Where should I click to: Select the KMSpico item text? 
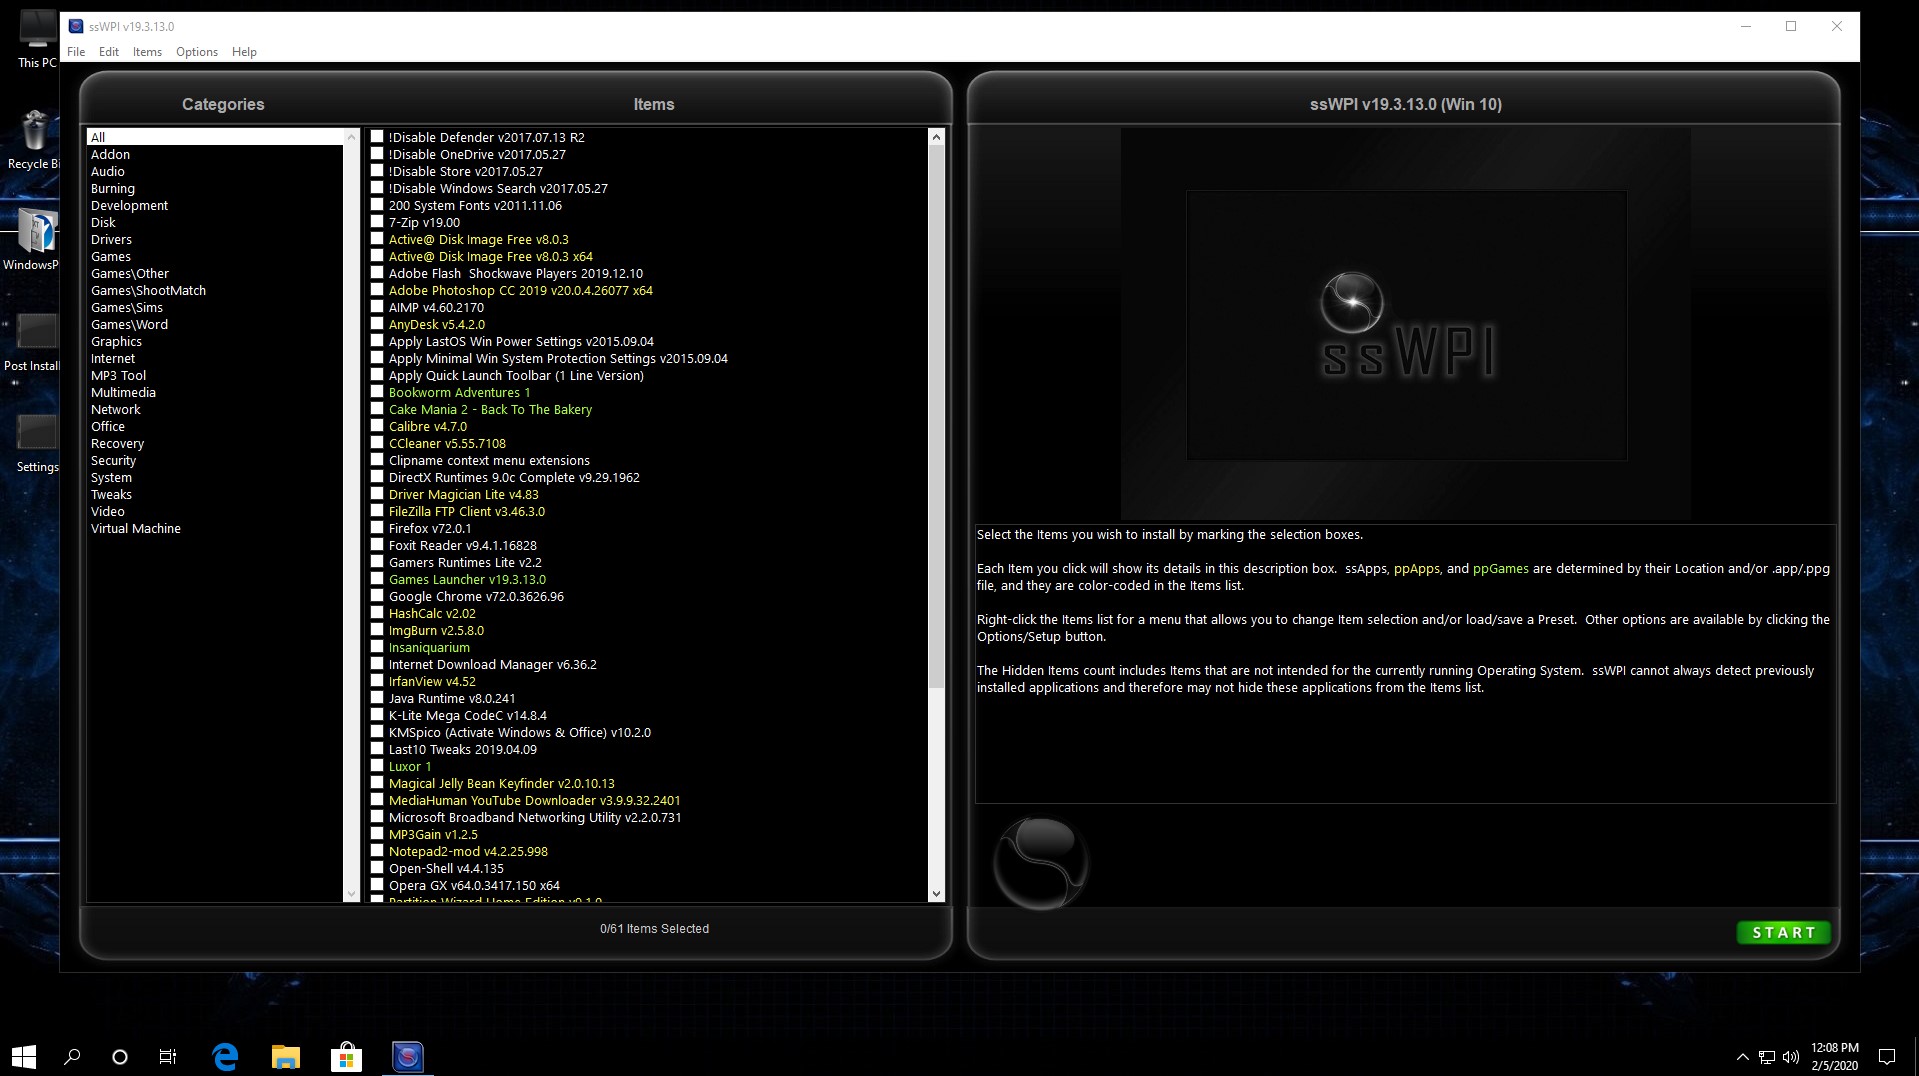[519, 732]
